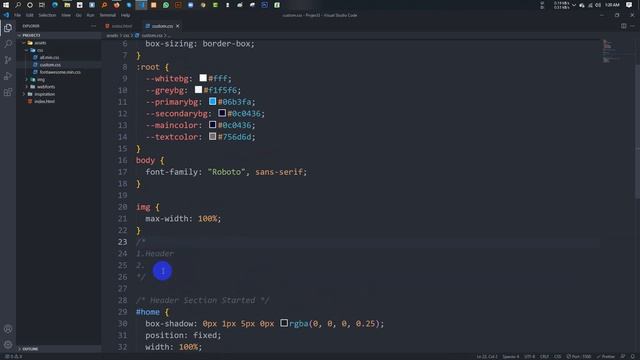Click the --maincolor #0c0436 color swatch
The width and height of the screenshot is (640, 360).
coord(213,124)
